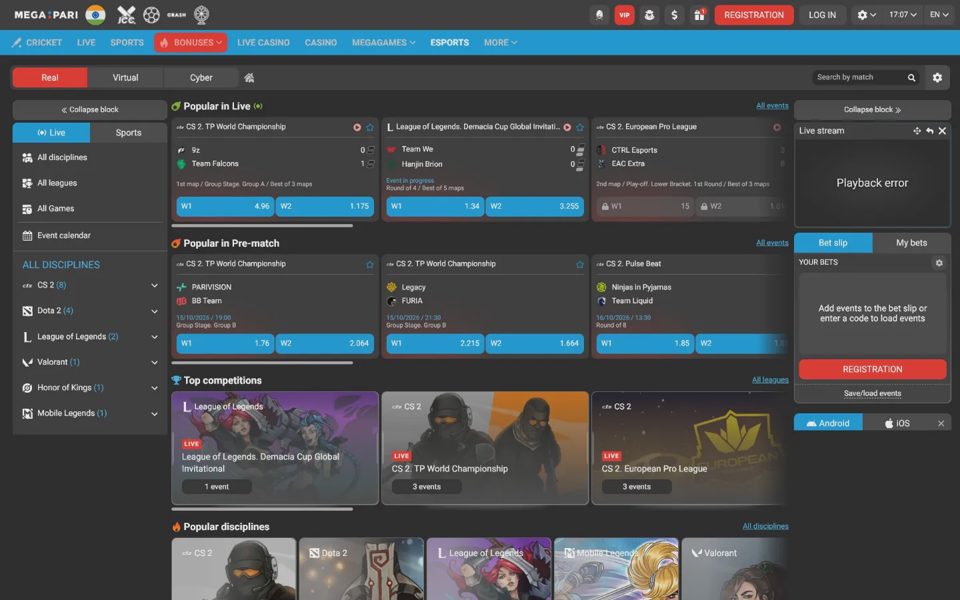Screen dimensions: 960x600
Task: Open the All disciplines sidebar icon
Action: click(x=27, y=158)
